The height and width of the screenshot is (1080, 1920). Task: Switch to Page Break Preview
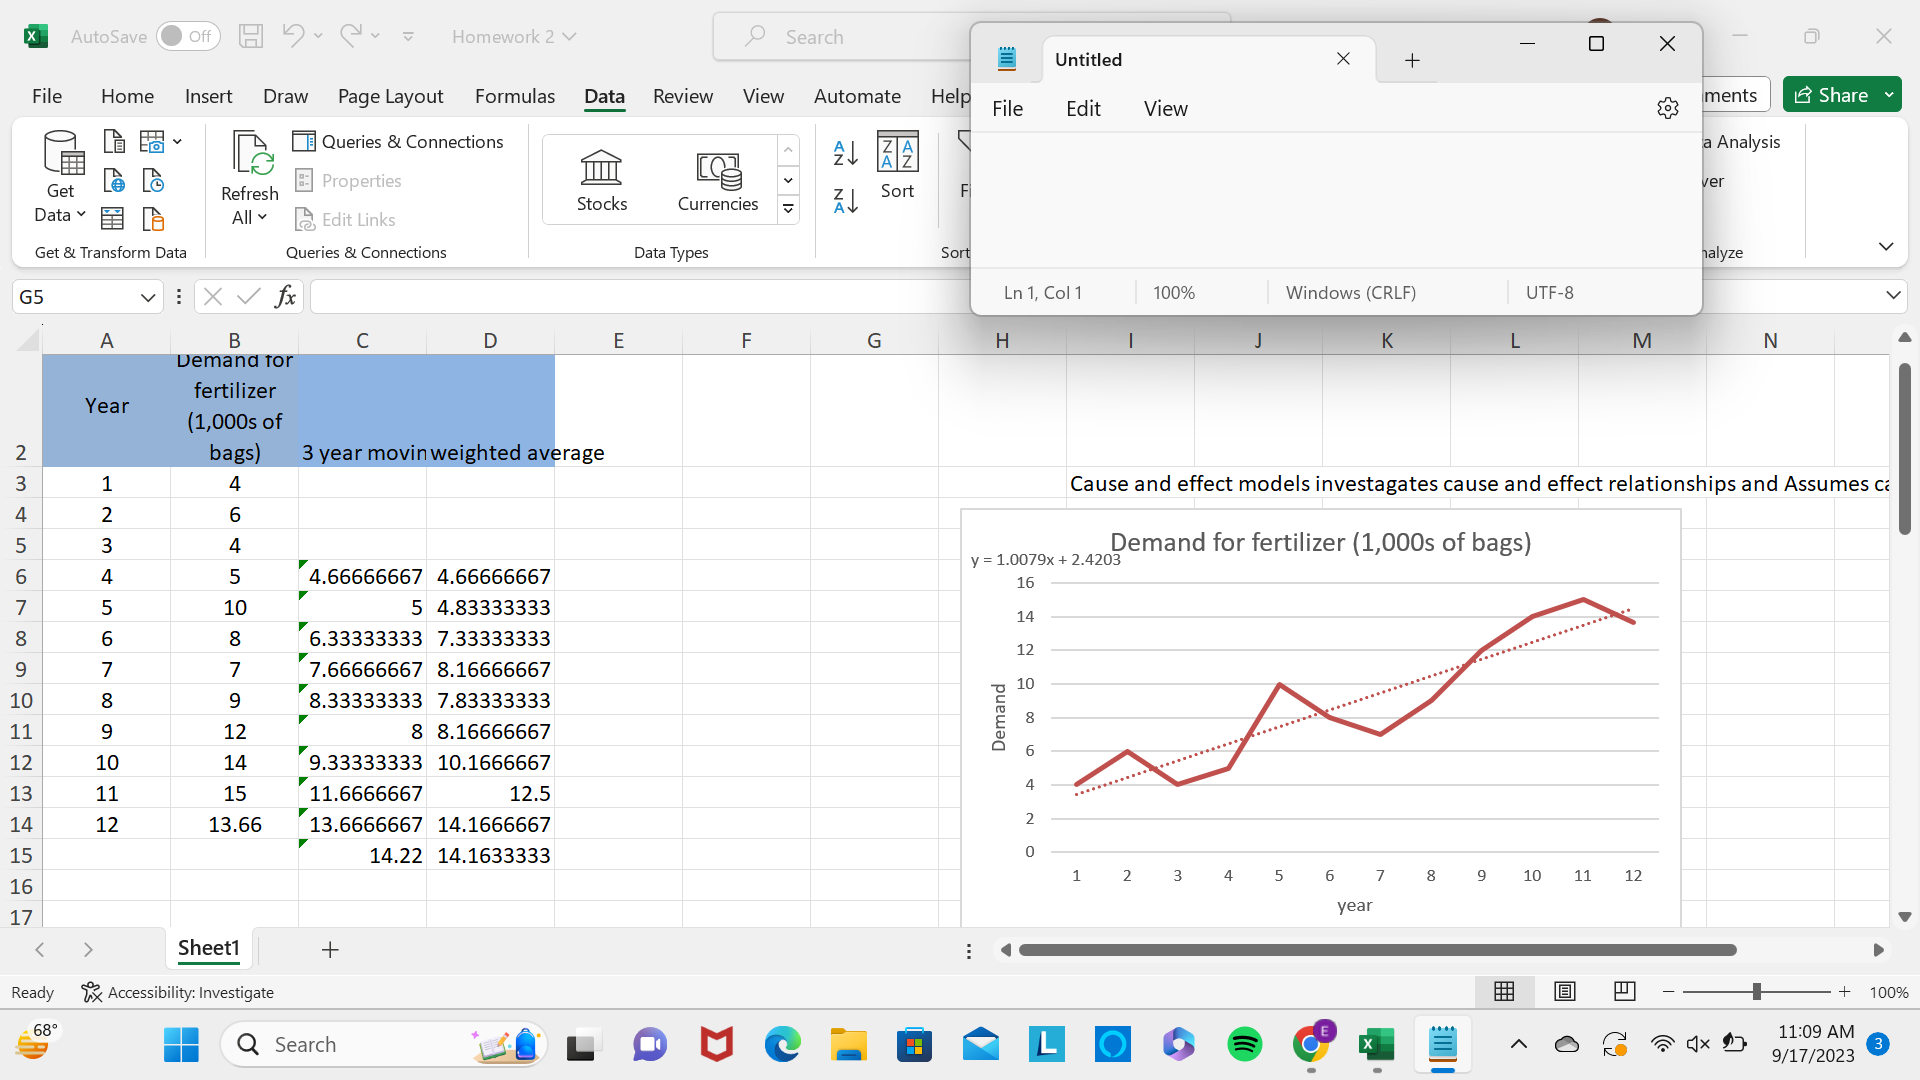click(x=1624, y=991)
